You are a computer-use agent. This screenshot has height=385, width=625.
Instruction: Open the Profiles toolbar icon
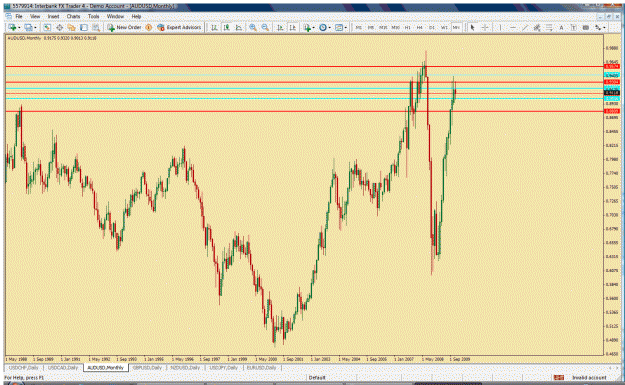point(28,28)
